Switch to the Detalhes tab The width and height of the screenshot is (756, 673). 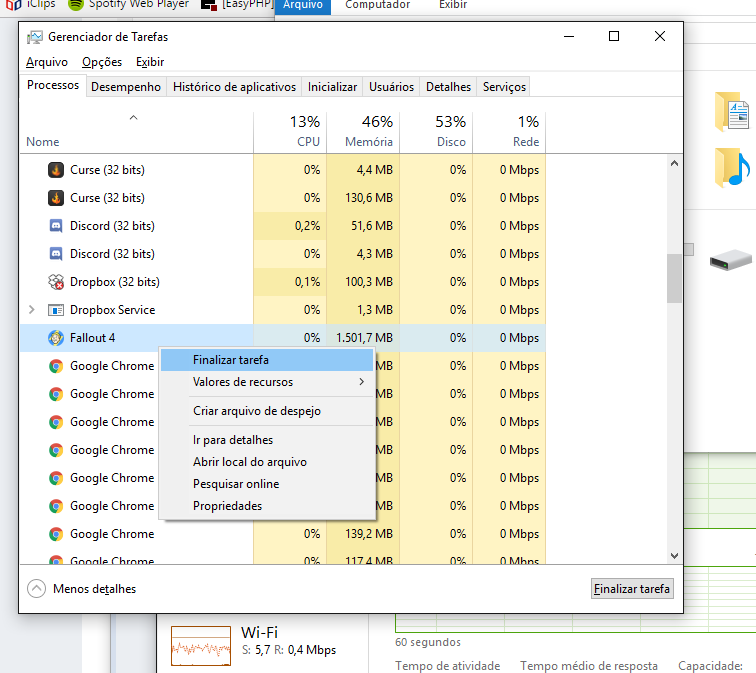448,87
